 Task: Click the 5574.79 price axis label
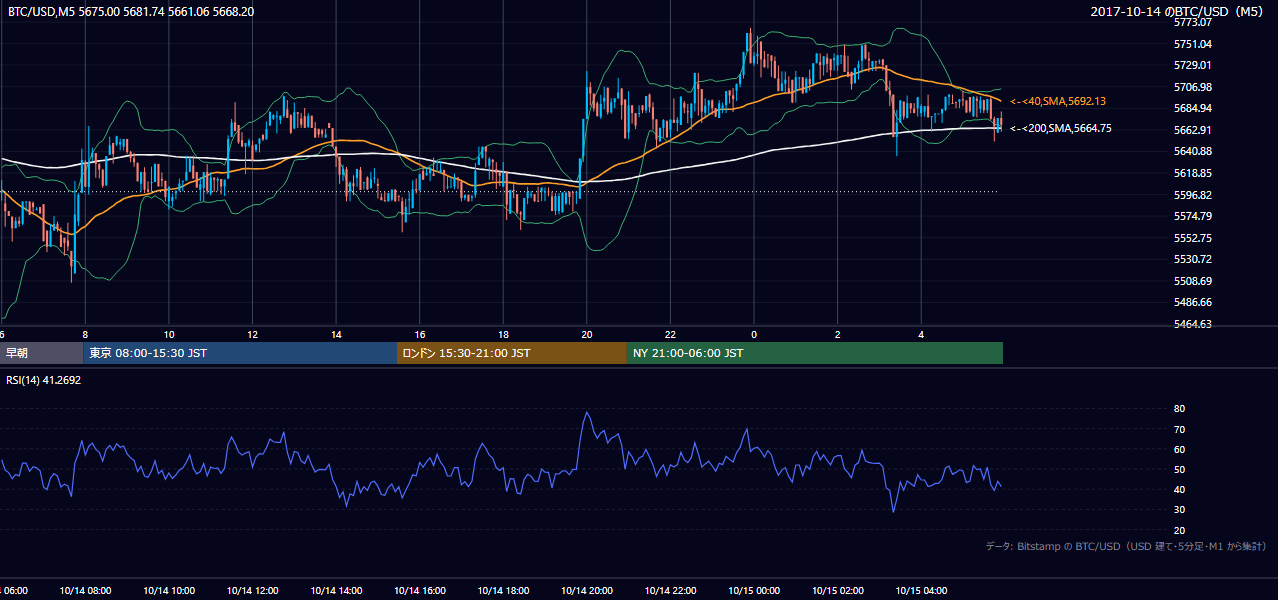tap(1193, 216)
